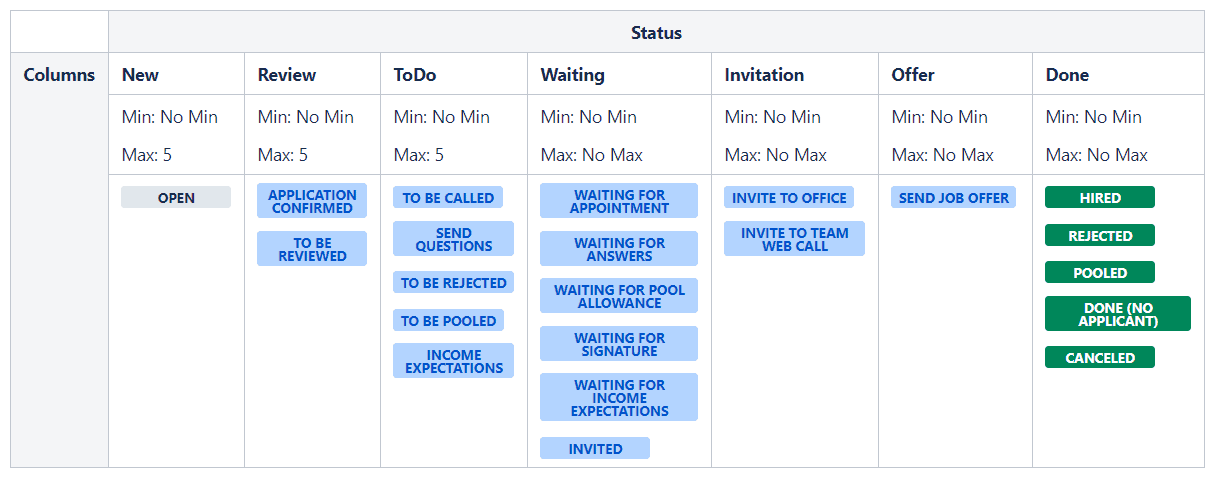
Task: Click the green HIRED status
Action: [x=1100, y=198]
